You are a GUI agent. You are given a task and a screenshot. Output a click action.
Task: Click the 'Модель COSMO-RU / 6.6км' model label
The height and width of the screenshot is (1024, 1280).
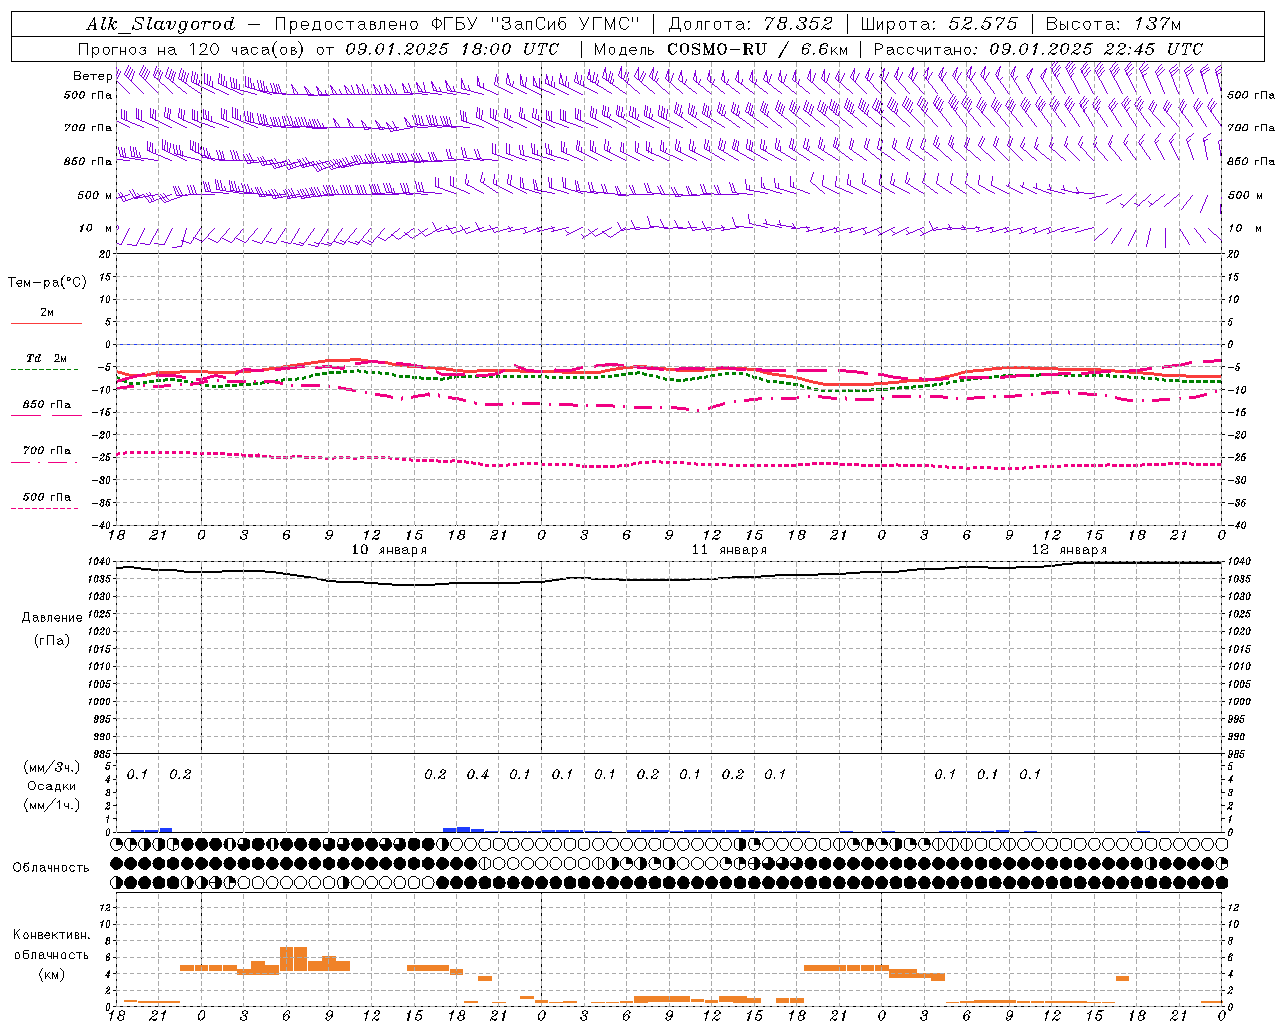click(721, 49)
